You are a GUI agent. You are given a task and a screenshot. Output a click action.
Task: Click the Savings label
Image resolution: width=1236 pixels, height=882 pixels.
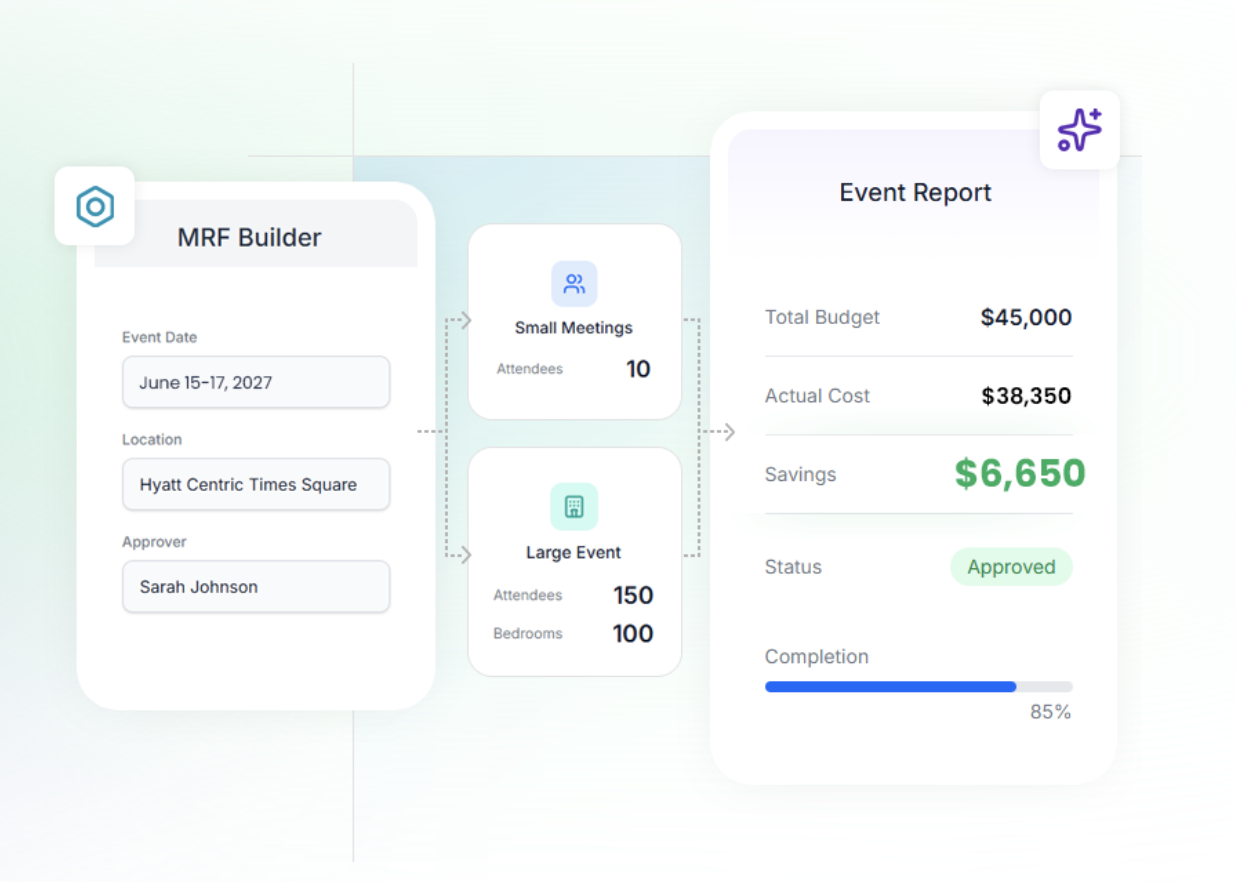tap(800, 475)
